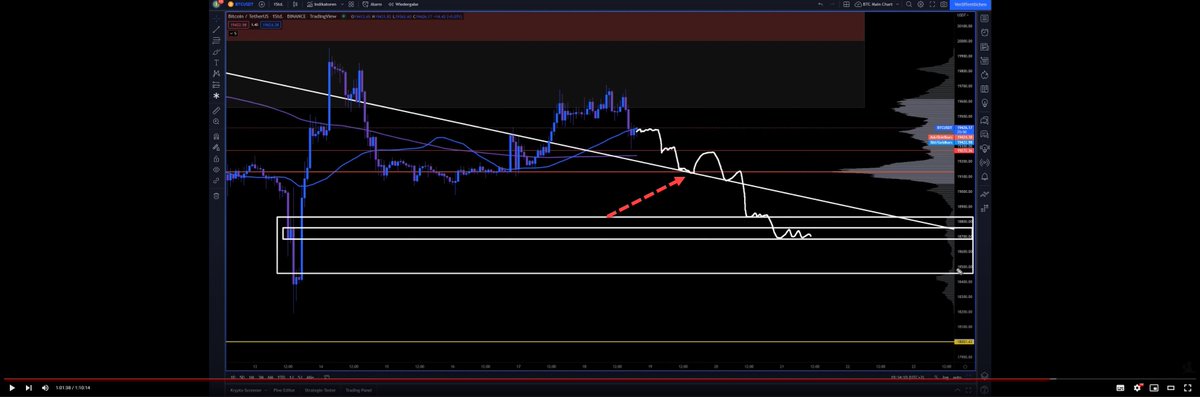1200x397 pixels.
Task: Mute the video volume
Action: click(x=45, y=387)
